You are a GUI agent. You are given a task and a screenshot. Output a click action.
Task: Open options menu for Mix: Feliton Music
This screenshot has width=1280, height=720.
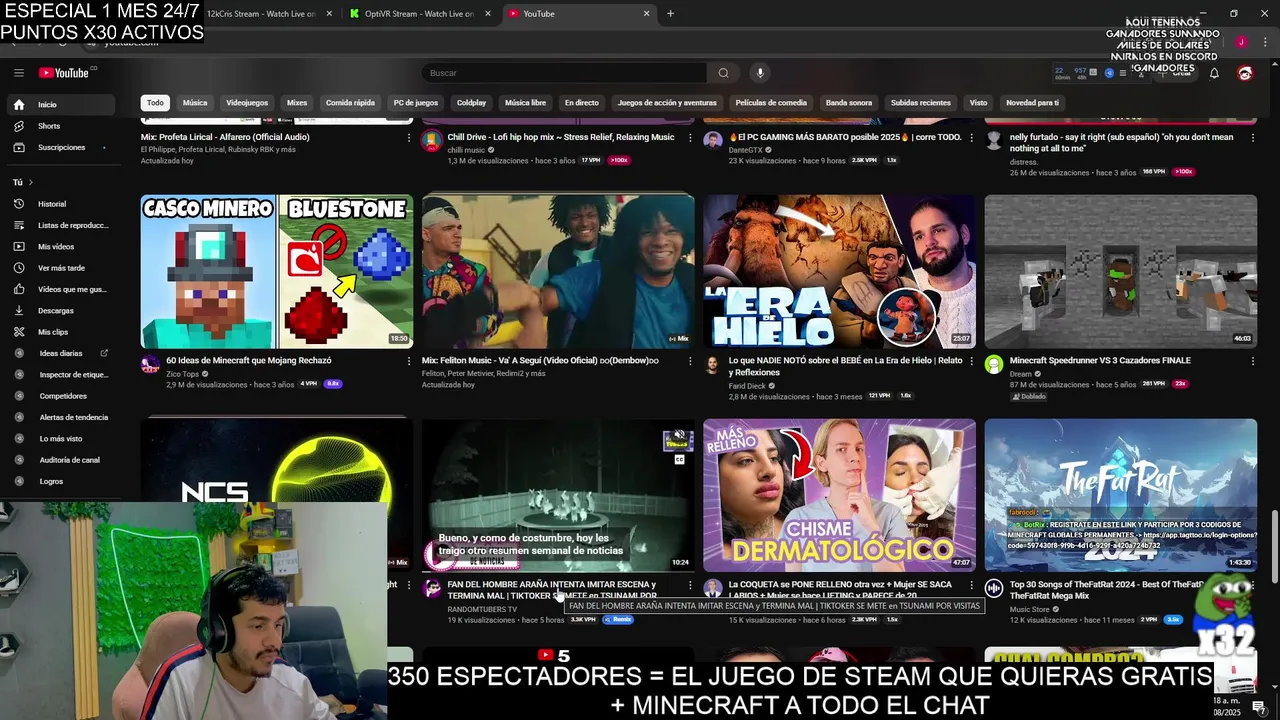pyautogui.click(x=689, y=361)
